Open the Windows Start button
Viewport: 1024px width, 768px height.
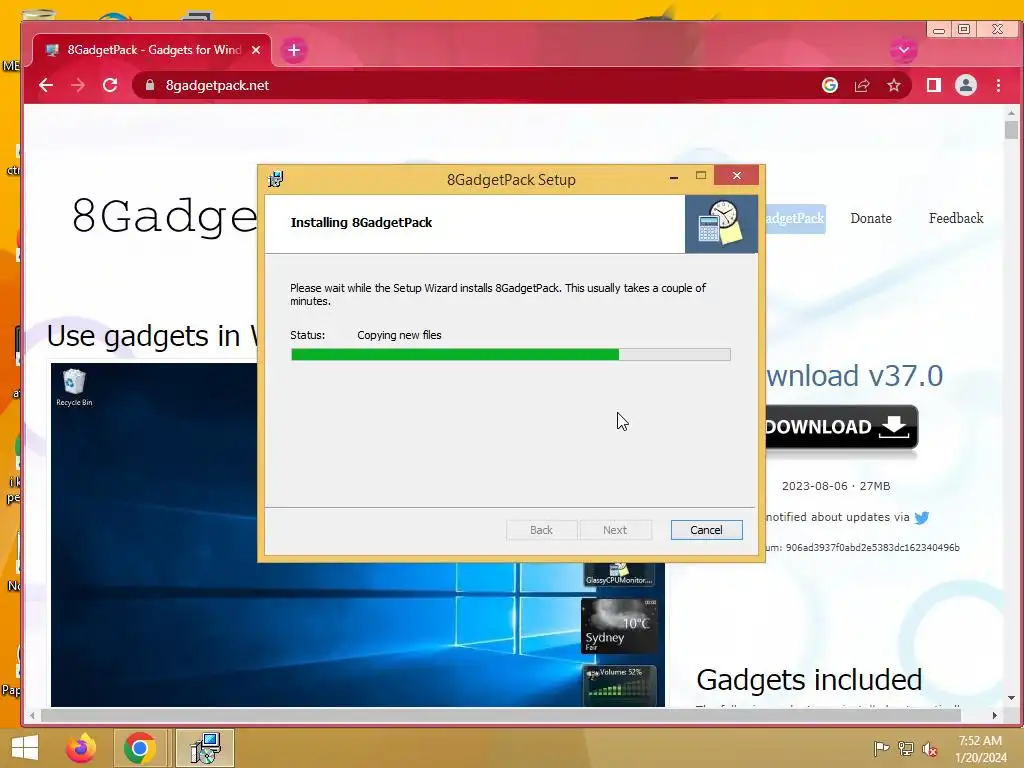click(25, 748)
